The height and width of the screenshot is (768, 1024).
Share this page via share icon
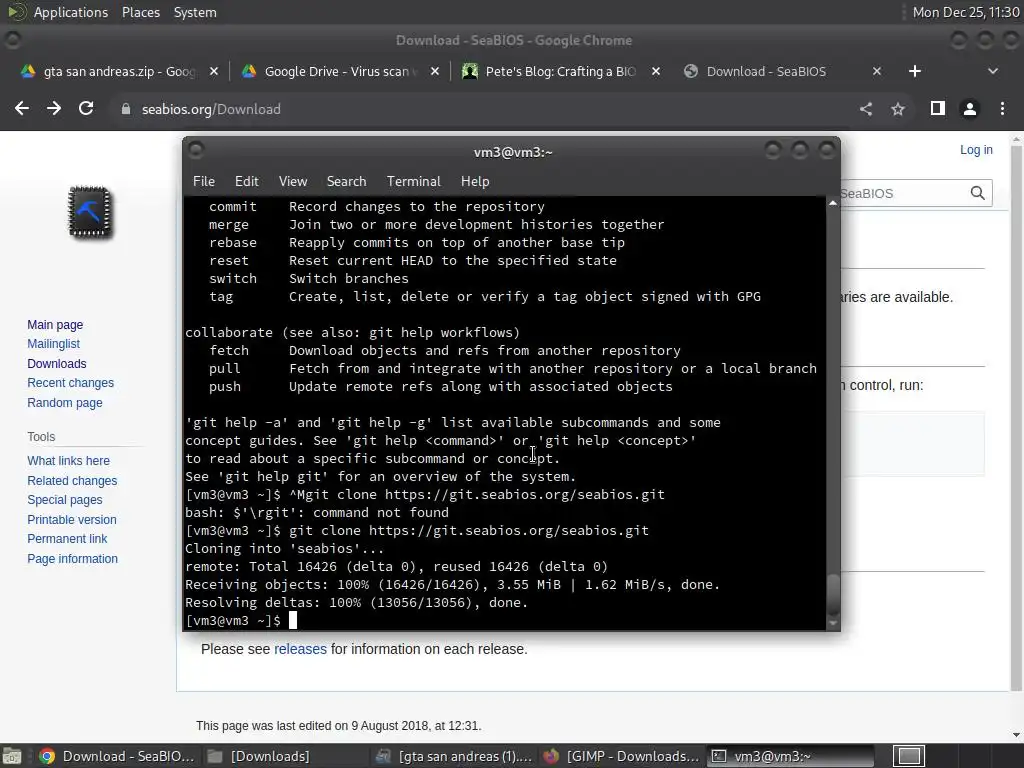coord(866,109)
